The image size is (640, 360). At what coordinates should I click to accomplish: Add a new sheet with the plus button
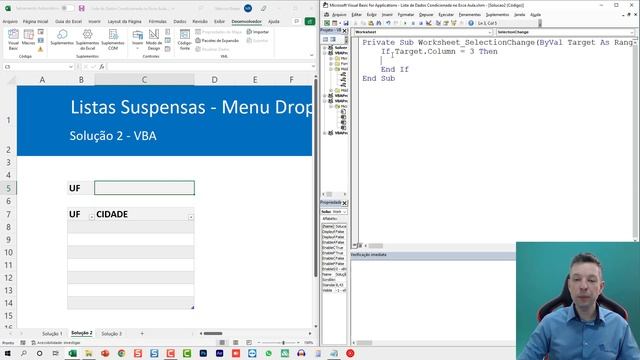tap(142, 333)
